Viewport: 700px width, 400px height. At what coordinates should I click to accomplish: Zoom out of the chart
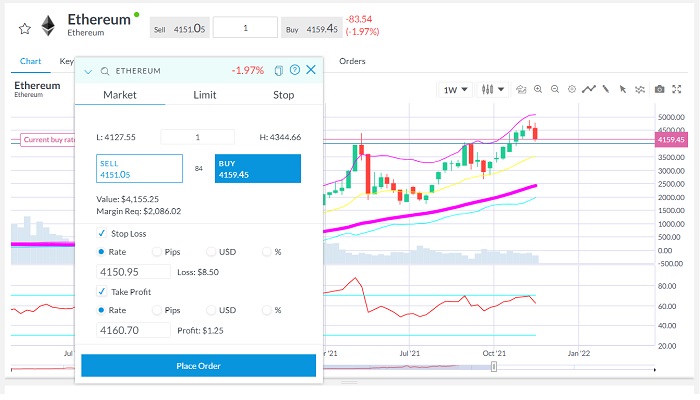tap(555, 89)
